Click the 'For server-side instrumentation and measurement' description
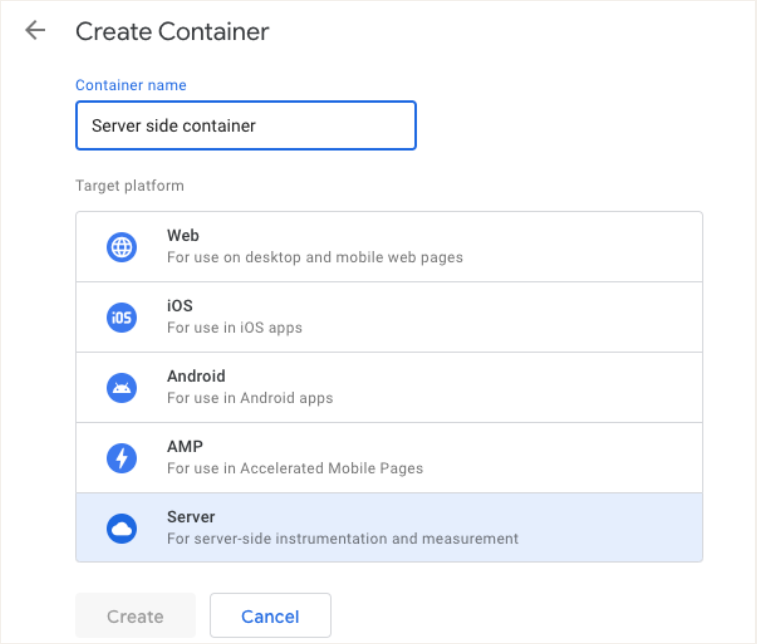Image resolution: width=757 pixels, height=644 pixels. coord(342,538)
